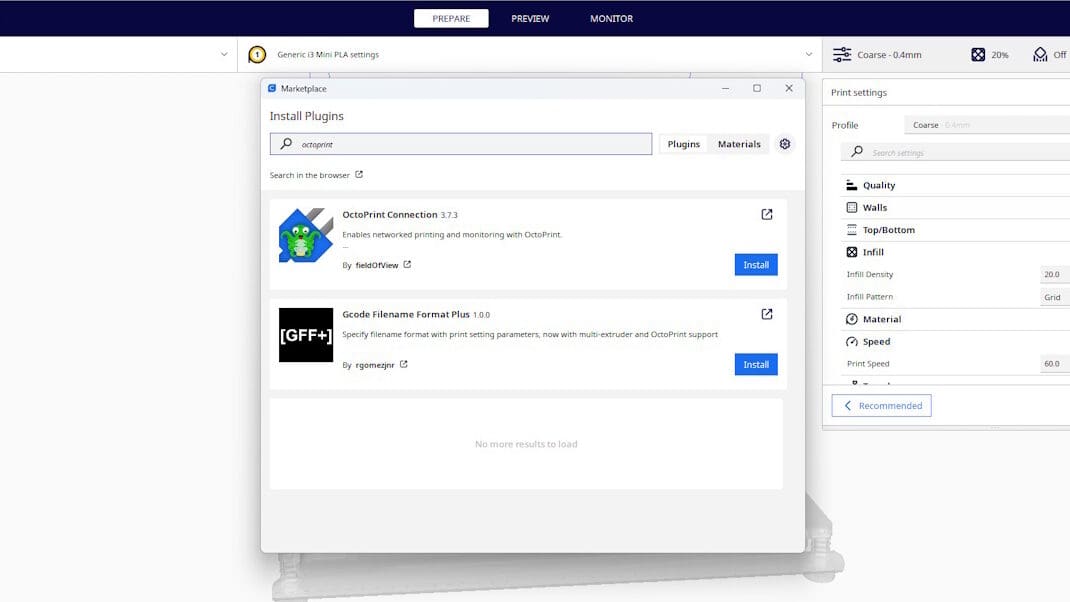Screen dimensions: 1070x602
Task: Click the 'Install Plugins' heading
Action: (x=306, y=116)
